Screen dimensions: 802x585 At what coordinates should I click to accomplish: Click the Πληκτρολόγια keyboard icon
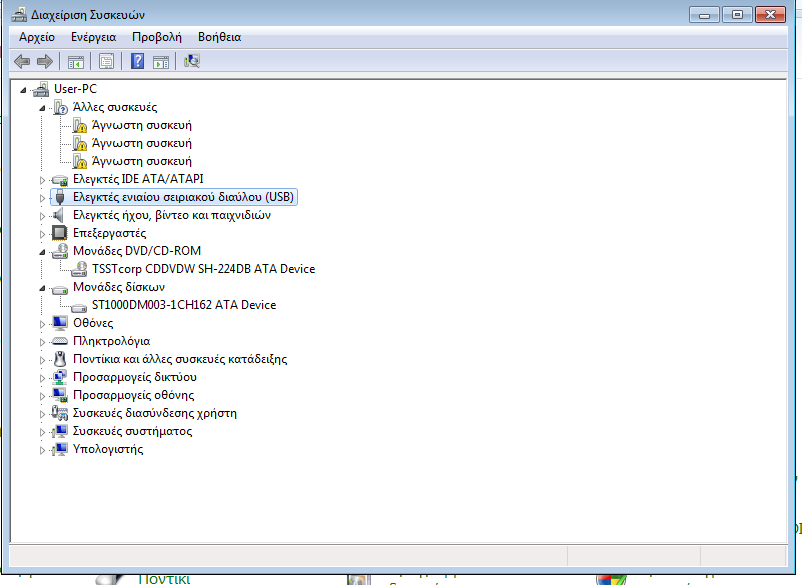(60, 341)
